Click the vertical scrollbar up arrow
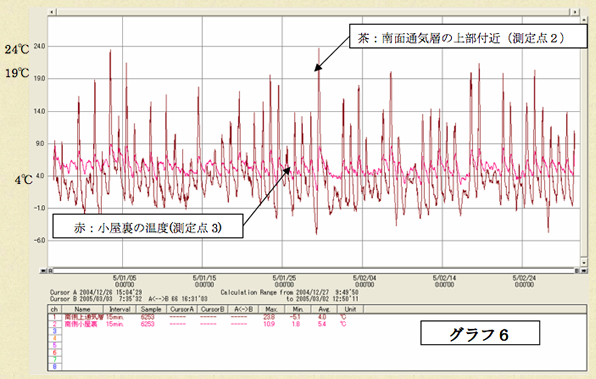This screenshot has width=596, height=379. click(x=584, y=19)
